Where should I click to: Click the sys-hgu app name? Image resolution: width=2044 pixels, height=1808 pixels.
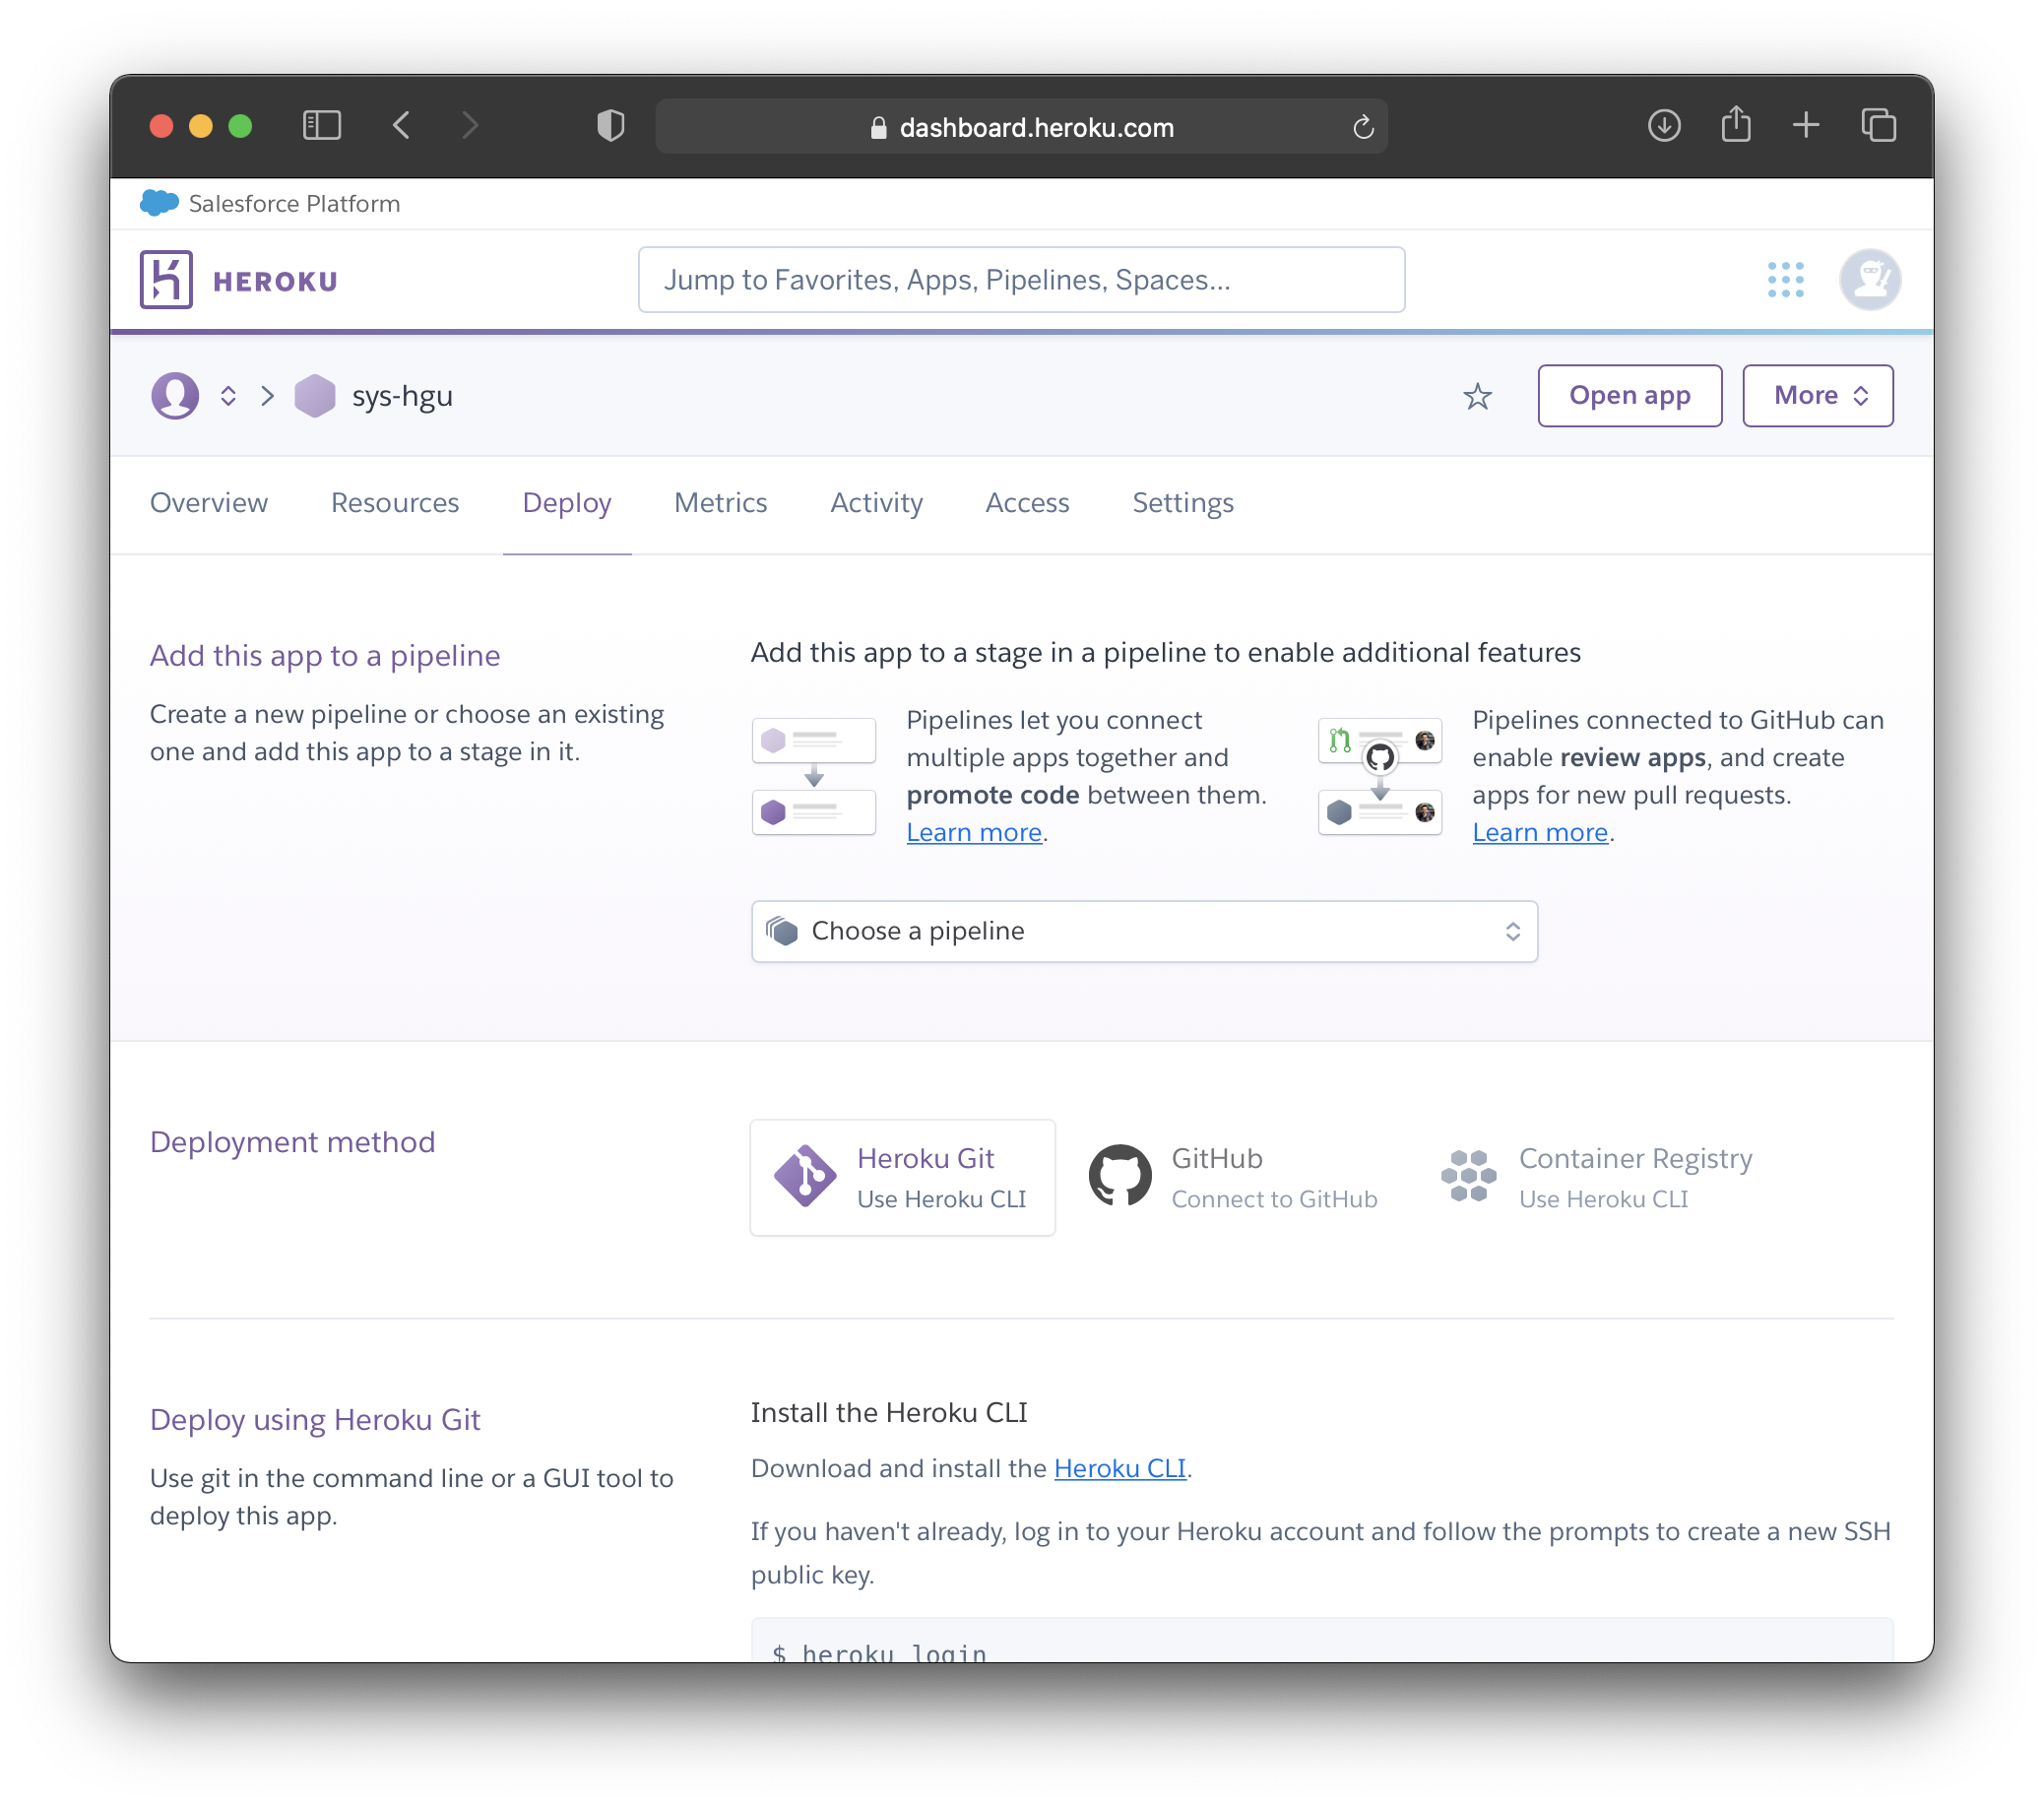click(402, 396)
